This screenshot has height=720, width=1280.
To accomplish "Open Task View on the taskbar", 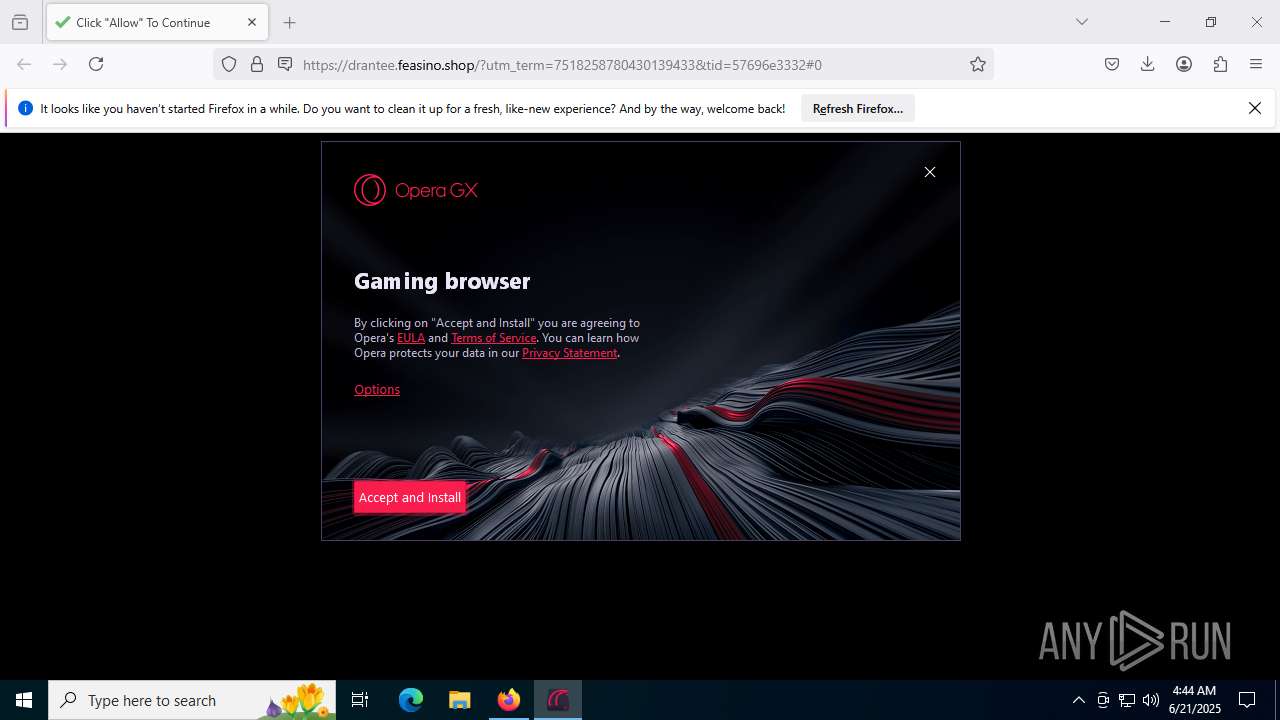I will 360,700.
